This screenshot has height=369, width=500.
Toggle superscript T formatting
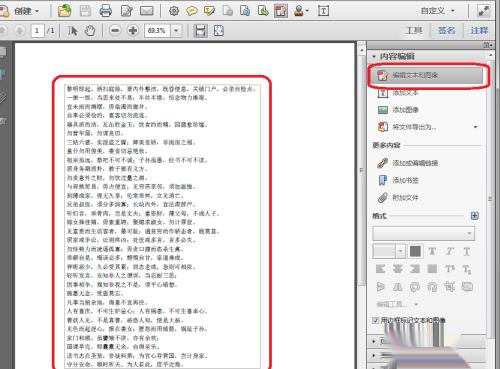[450, 269]
